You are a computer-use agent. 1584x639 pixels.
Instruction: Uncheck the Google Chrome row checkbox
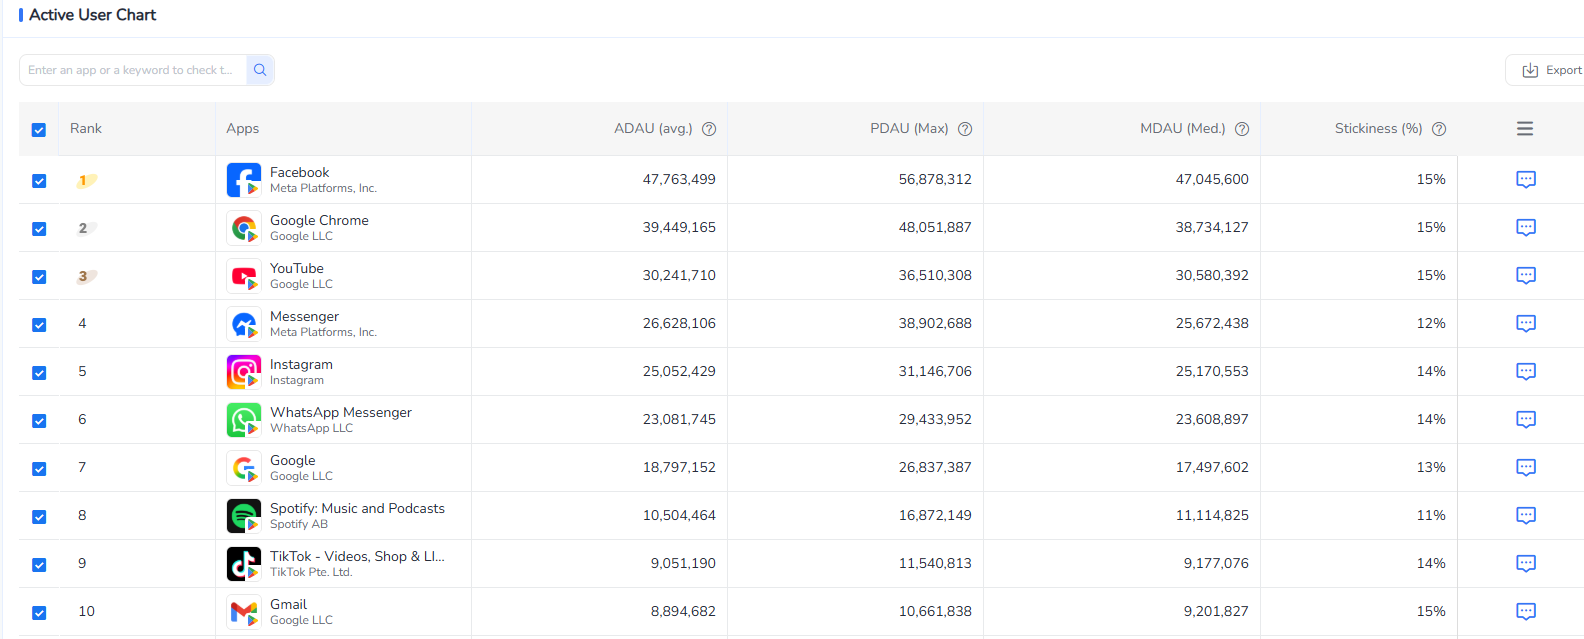pos(39,229)
